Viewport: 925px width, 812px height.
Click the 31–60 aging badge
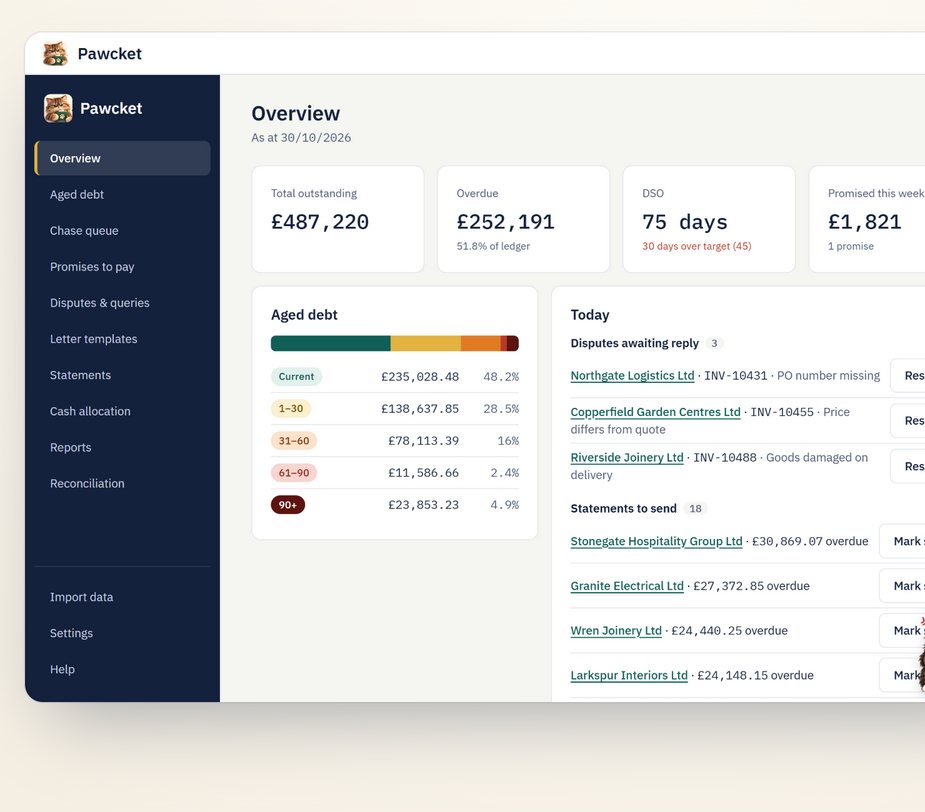coord(294,441)
